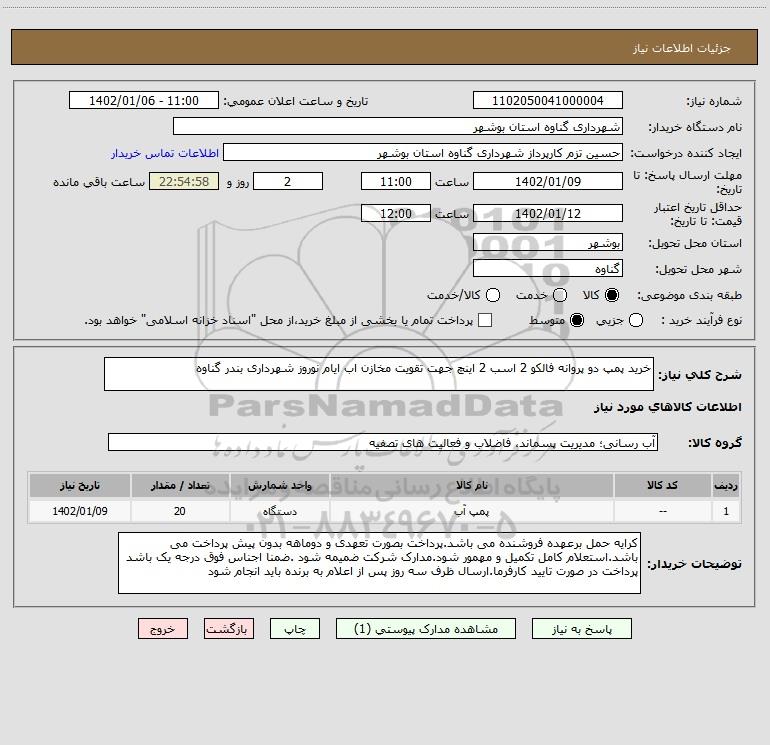This screenshot has height=745, width=770.
Task: Click the need number field 1102050041000004
Action: tap(548, 100)
